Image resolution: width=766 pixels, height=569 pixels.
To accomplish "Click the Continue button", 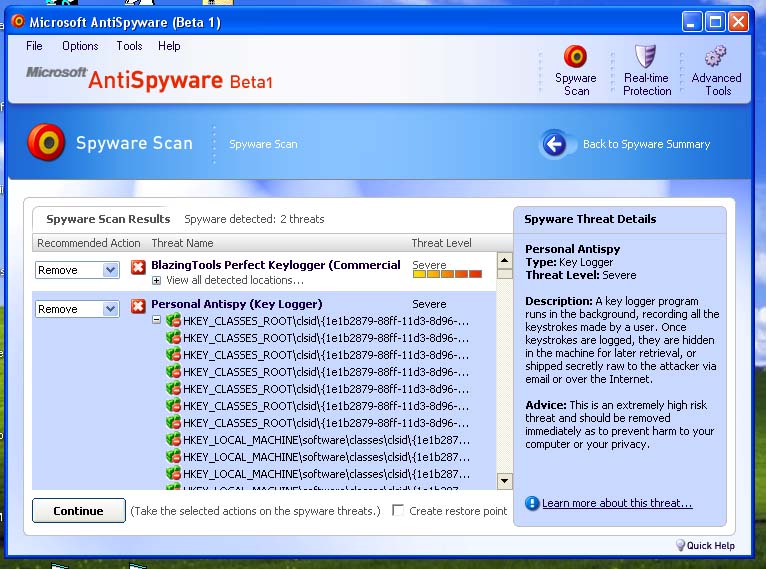I will point(79,511).
